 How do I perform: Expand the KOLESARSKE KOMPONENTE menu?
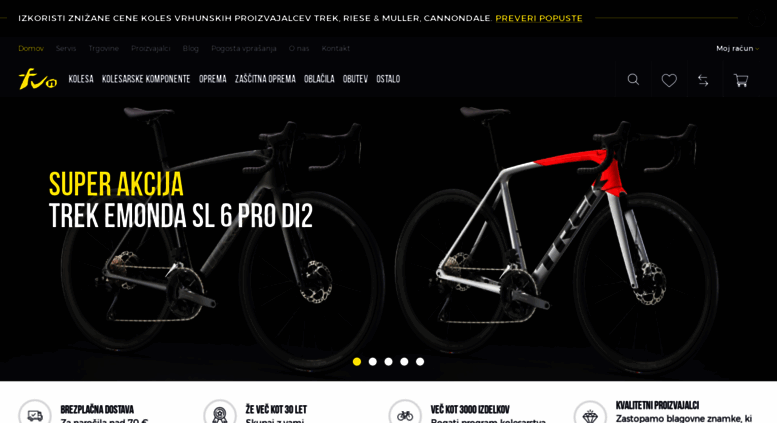point(146,79)
